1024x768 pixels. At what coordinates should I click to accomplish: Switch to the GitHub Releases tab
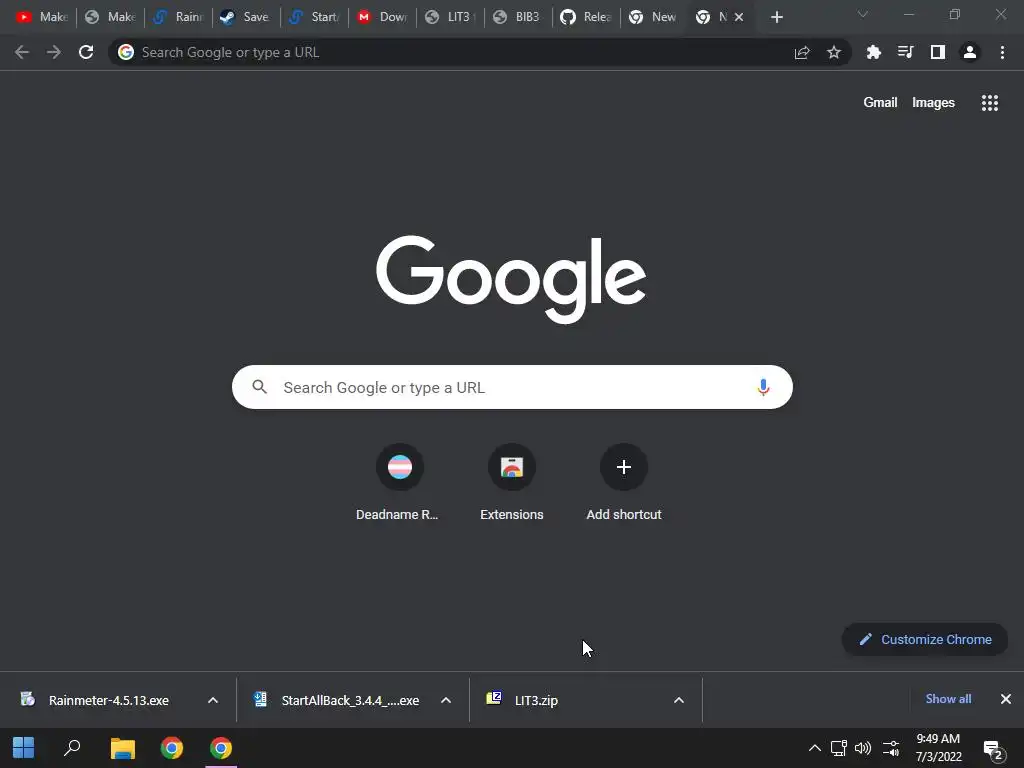pyautogui.click(x=586, y=18)
